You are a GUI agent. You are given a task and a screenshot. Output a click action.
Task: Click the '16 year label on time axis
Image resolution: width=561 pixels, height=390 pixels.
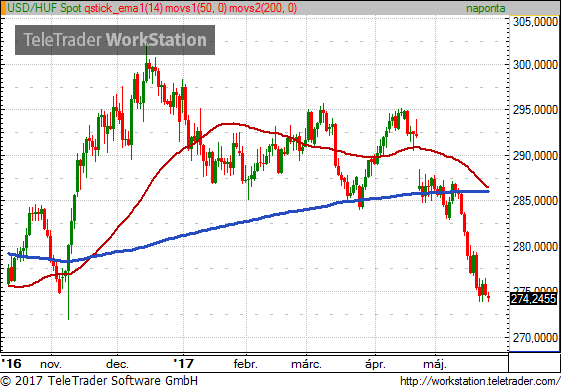11,364
